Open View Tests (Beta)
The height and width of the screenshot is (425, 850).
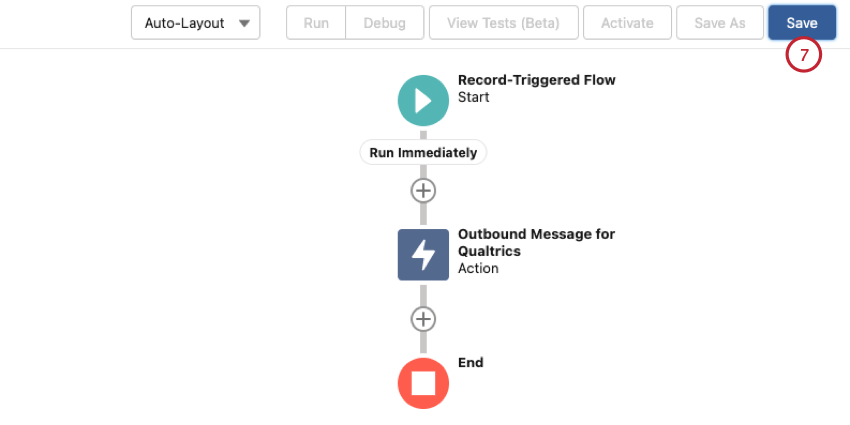pos(504,23)
